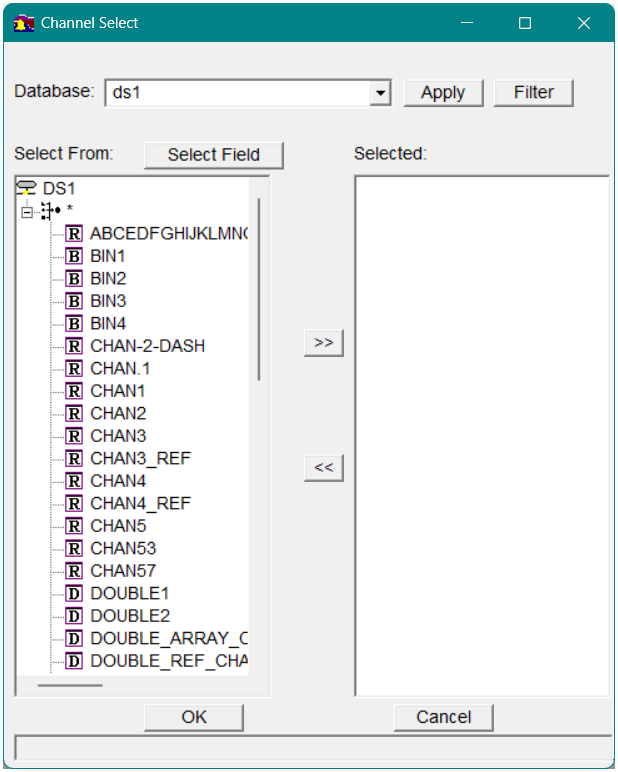
Task: Select the CHAN4_REF channel
Action: point(140,503)
